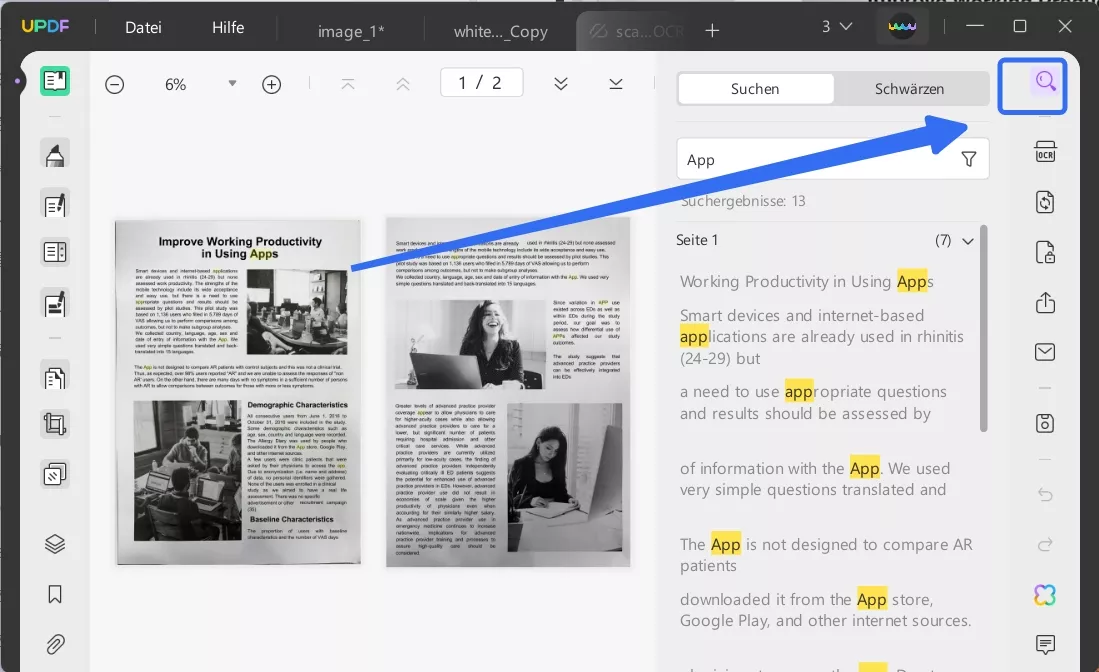Click the magnifier search icon

tap(1045, 82)
